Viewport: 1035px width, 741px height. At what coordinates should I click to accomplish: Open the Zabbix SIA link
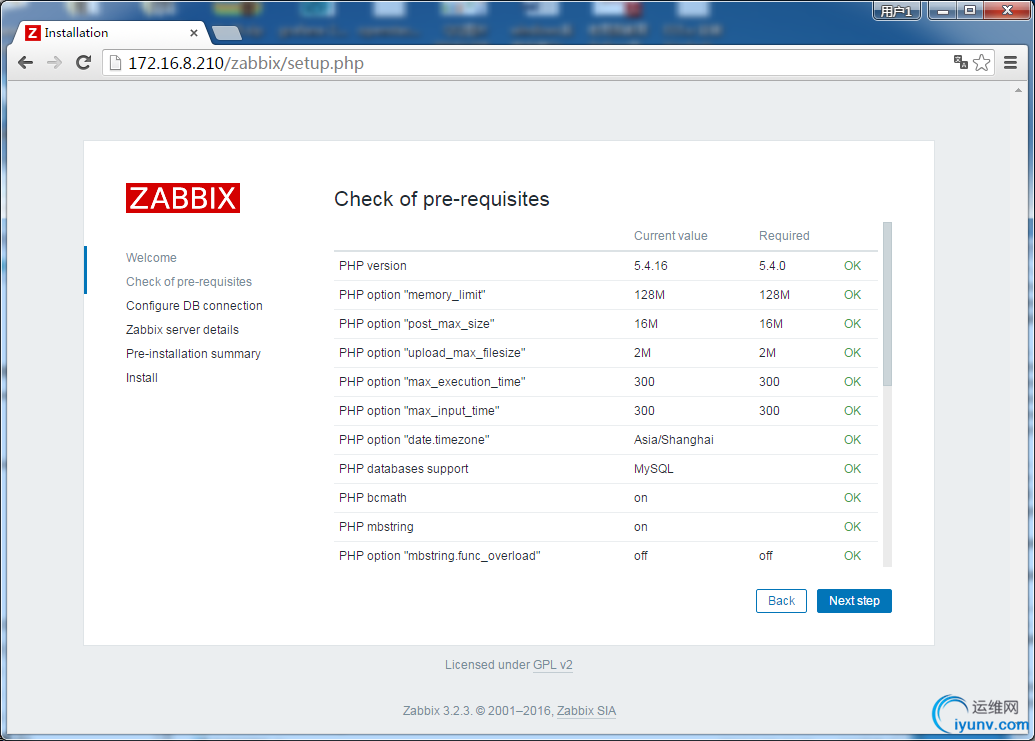[x=586, y=711]
